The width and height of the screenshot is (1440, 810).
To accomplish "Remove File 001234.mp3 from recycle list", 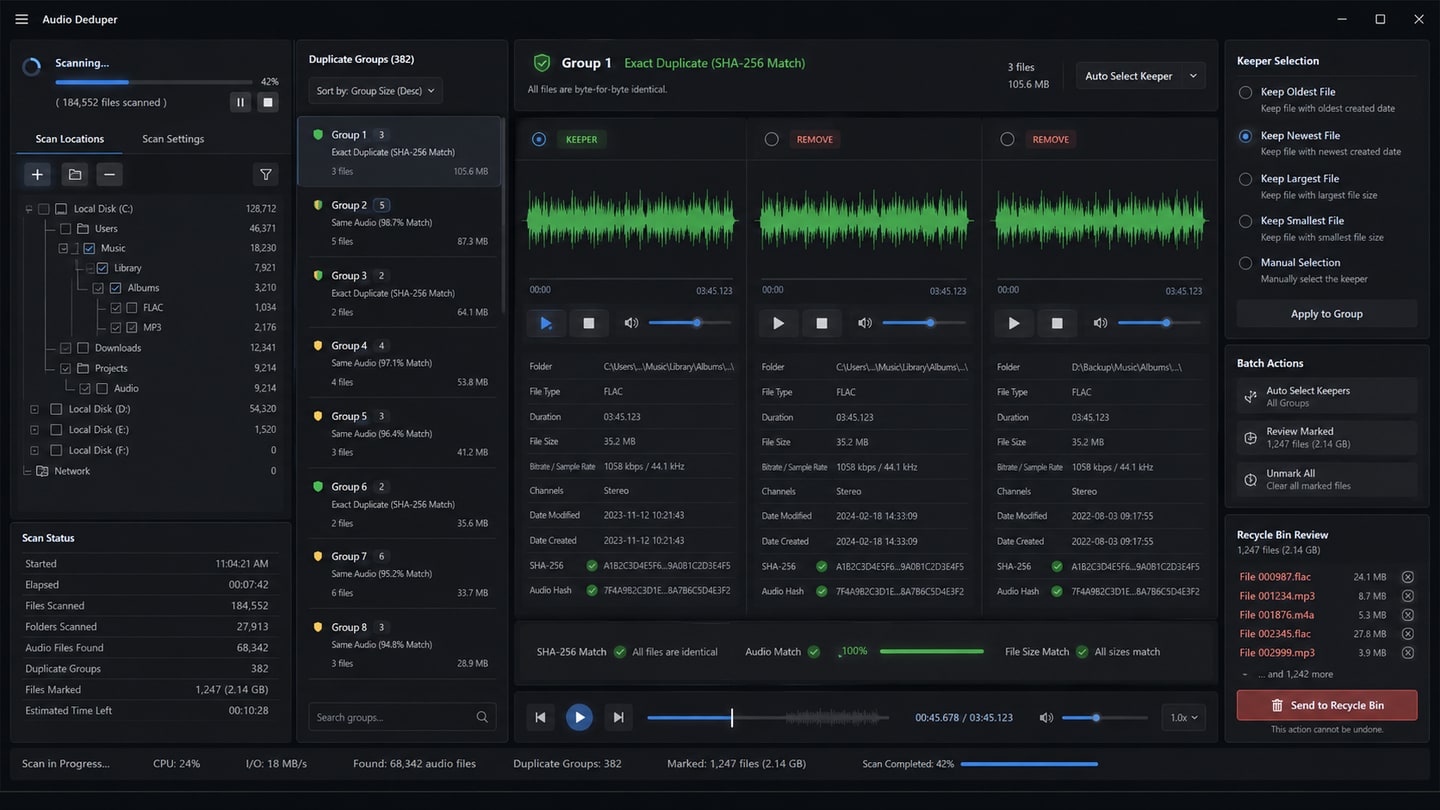I will 1407,596.
